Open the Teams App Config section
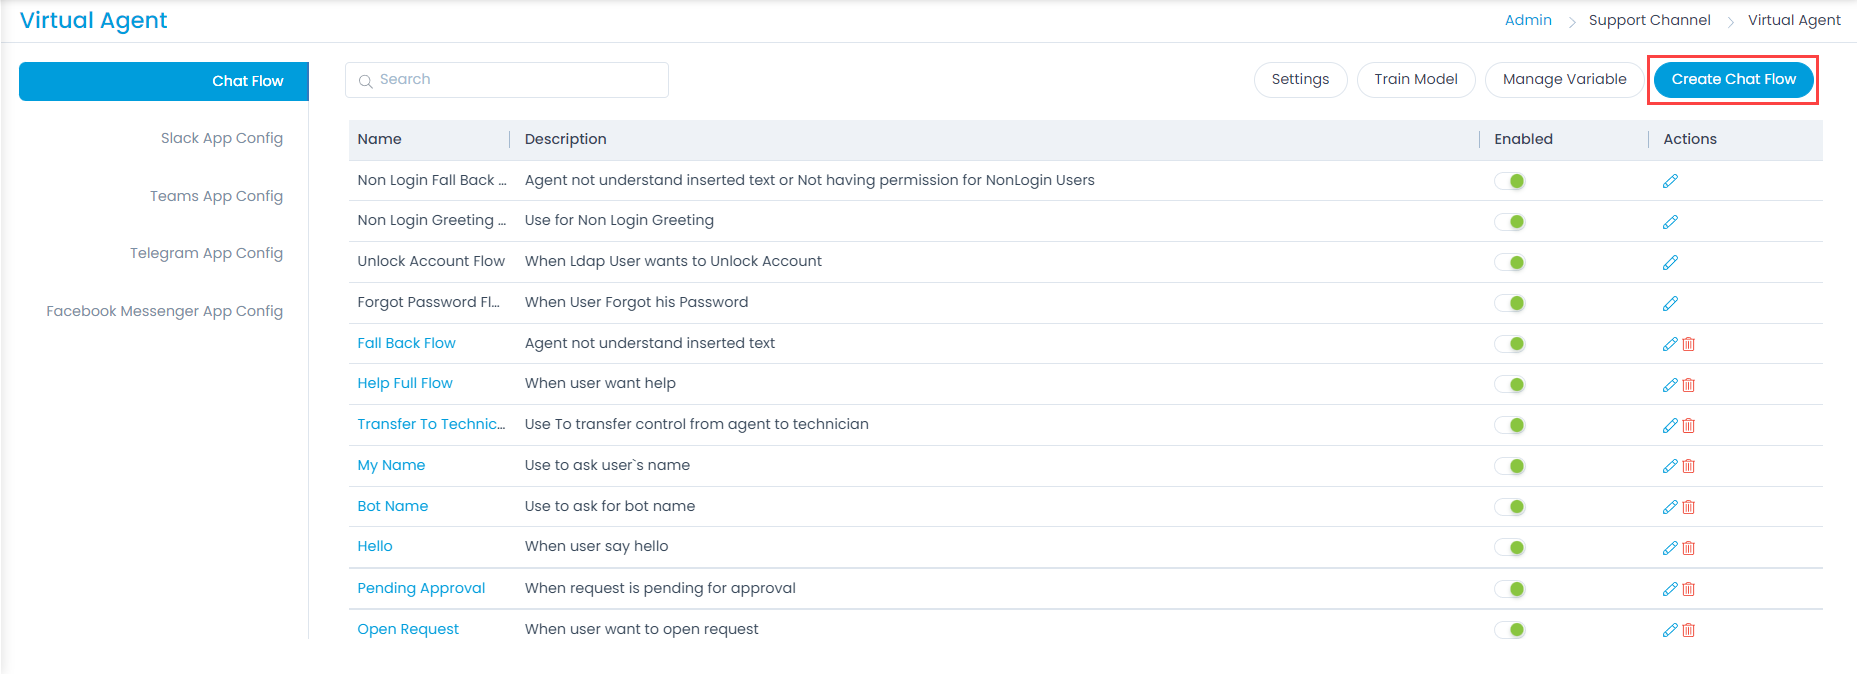Viewport: 1857px width, 675px height. 217,196
